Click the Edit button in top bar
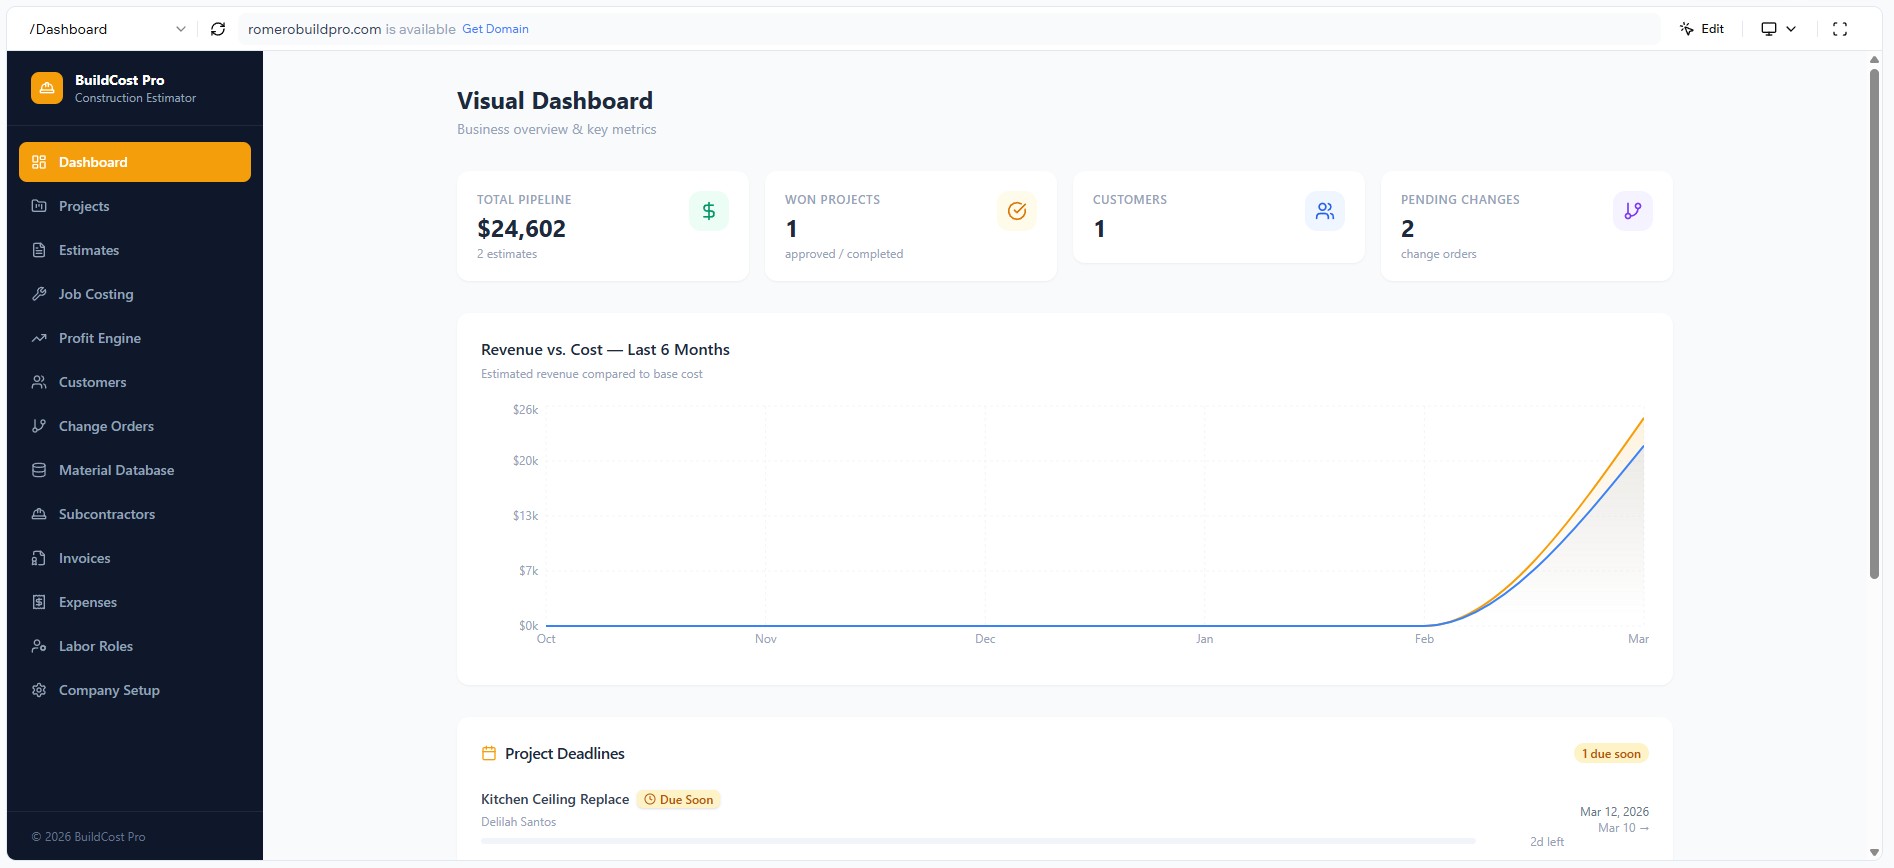Screen dimensions: 1894x868 [x=1702, y=29]
